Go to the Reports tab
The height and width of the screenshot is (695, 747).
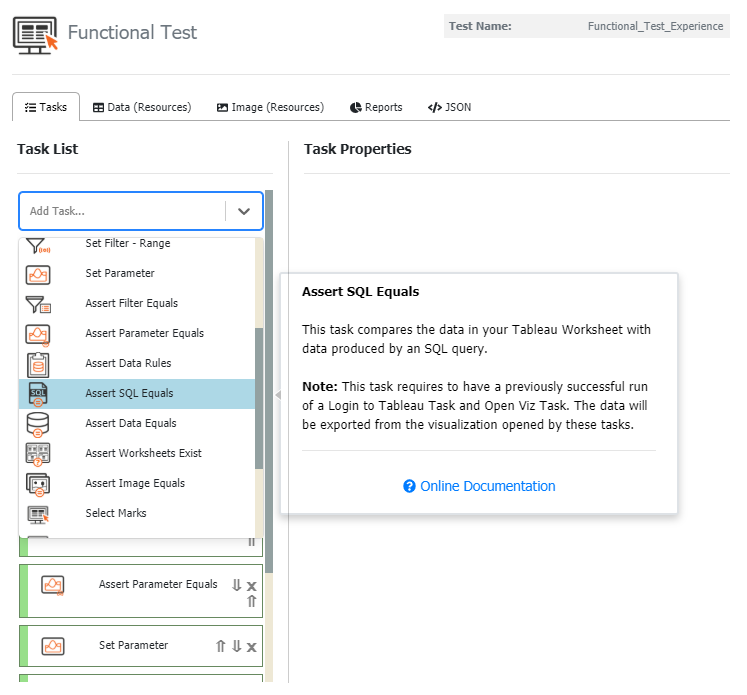point(376,107)
